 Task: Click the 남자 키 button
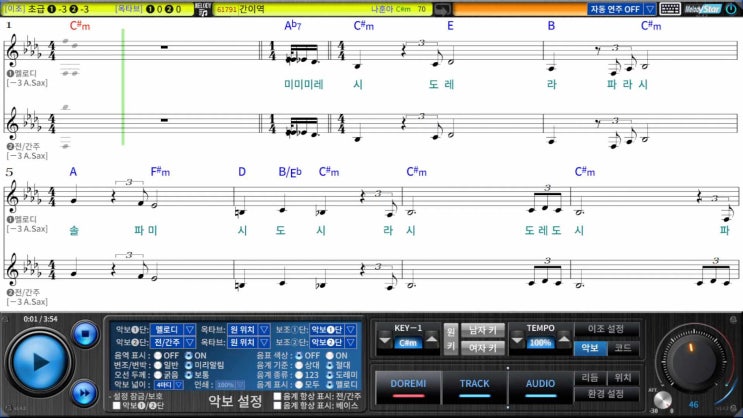[x=482, y=330]
